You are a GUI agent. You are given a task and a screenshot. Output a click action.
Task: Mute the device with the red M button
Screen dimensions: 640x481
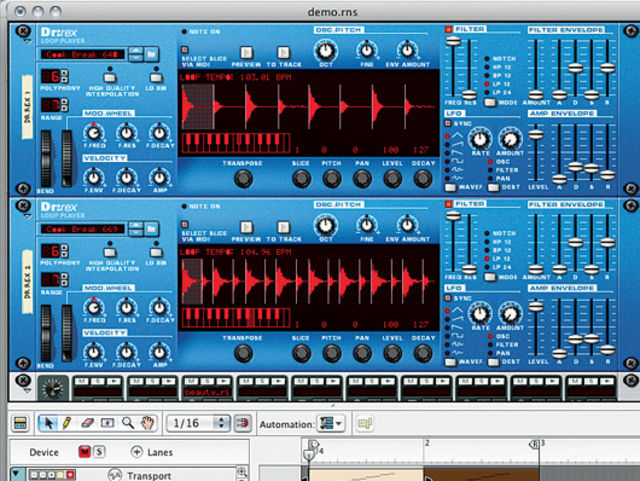(85, 452)
